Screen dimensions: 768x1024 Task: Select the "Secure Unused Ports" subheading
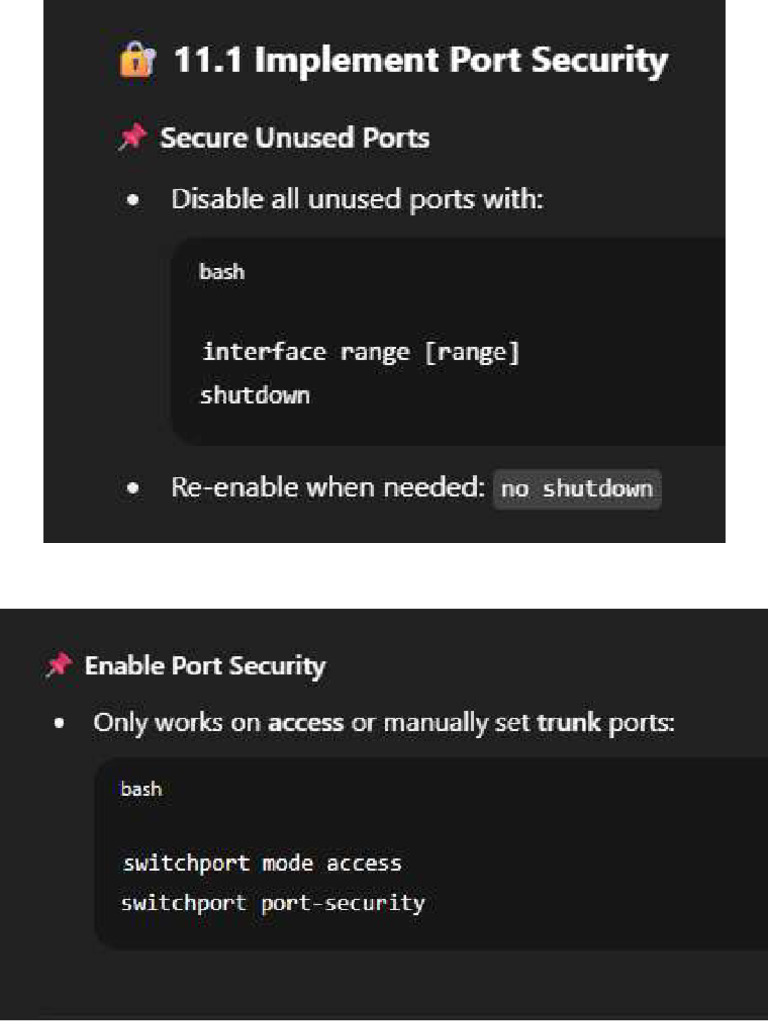pyautogui.click(x=295, y=138)
